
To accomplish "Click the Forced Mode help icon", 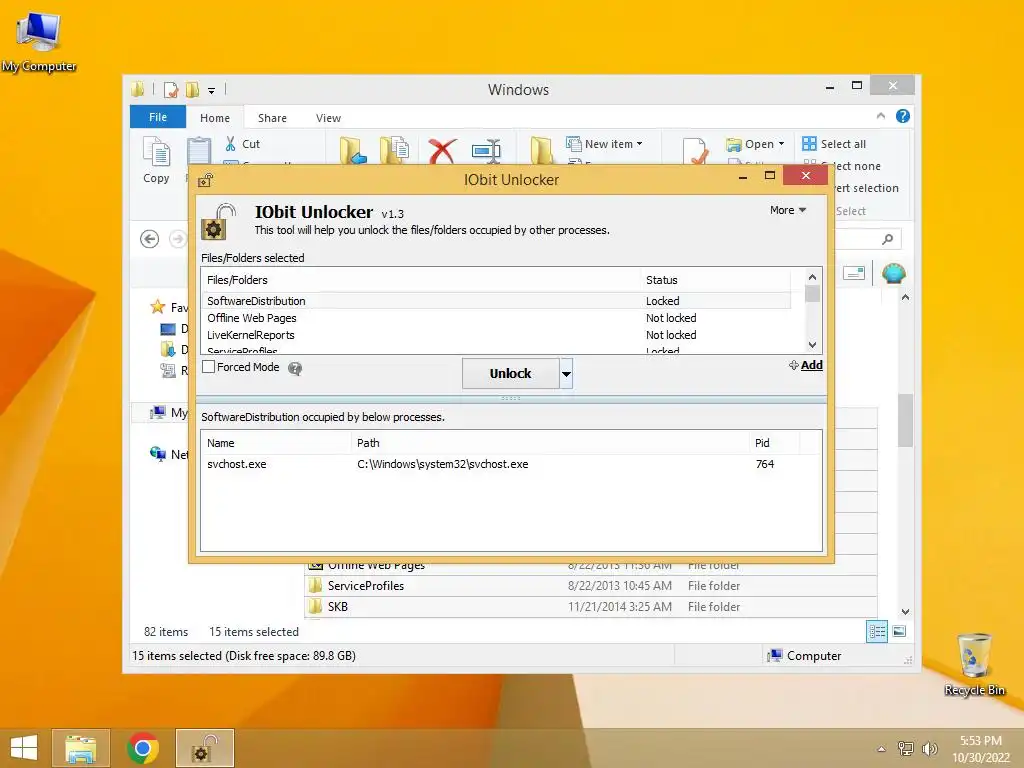I will pos(295,368).
